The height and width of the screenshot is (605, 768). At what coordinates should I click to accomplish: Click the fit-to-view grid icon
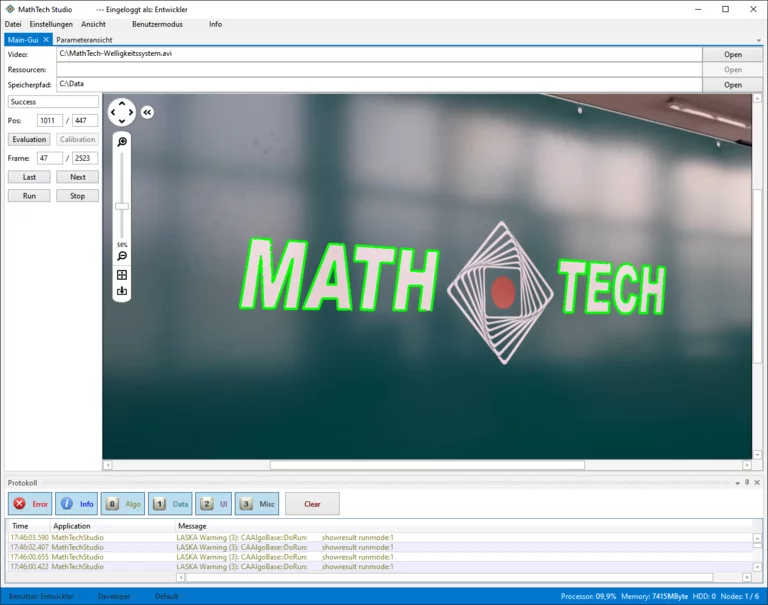122,275
